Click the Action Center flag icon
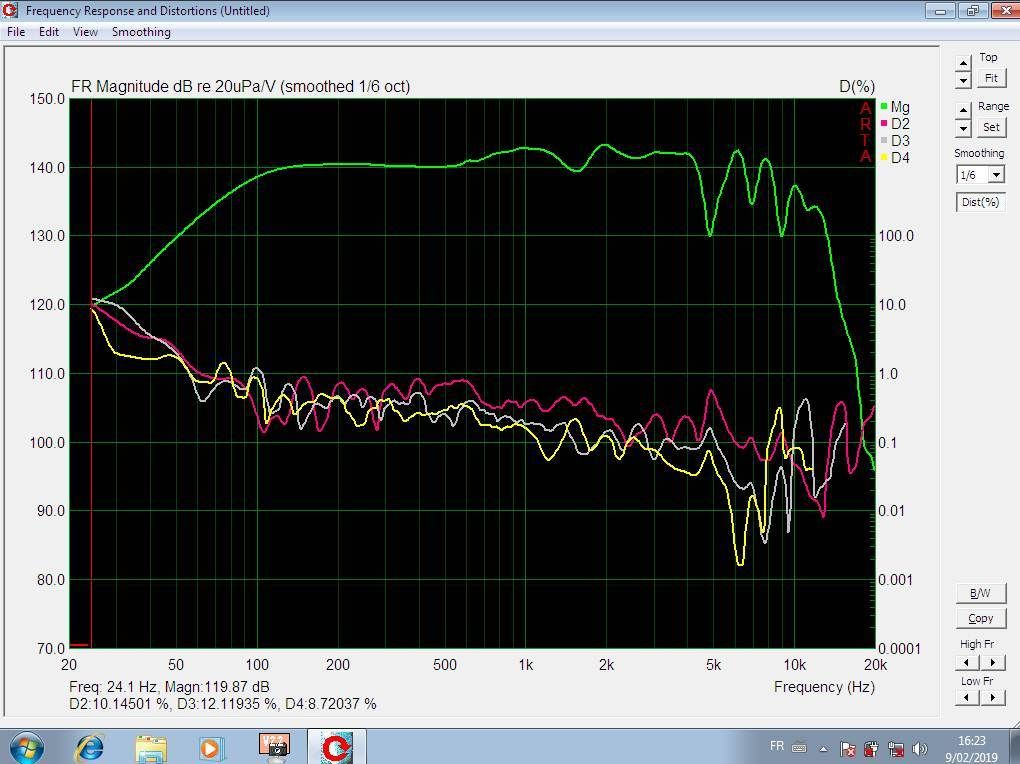 point(848,748)
